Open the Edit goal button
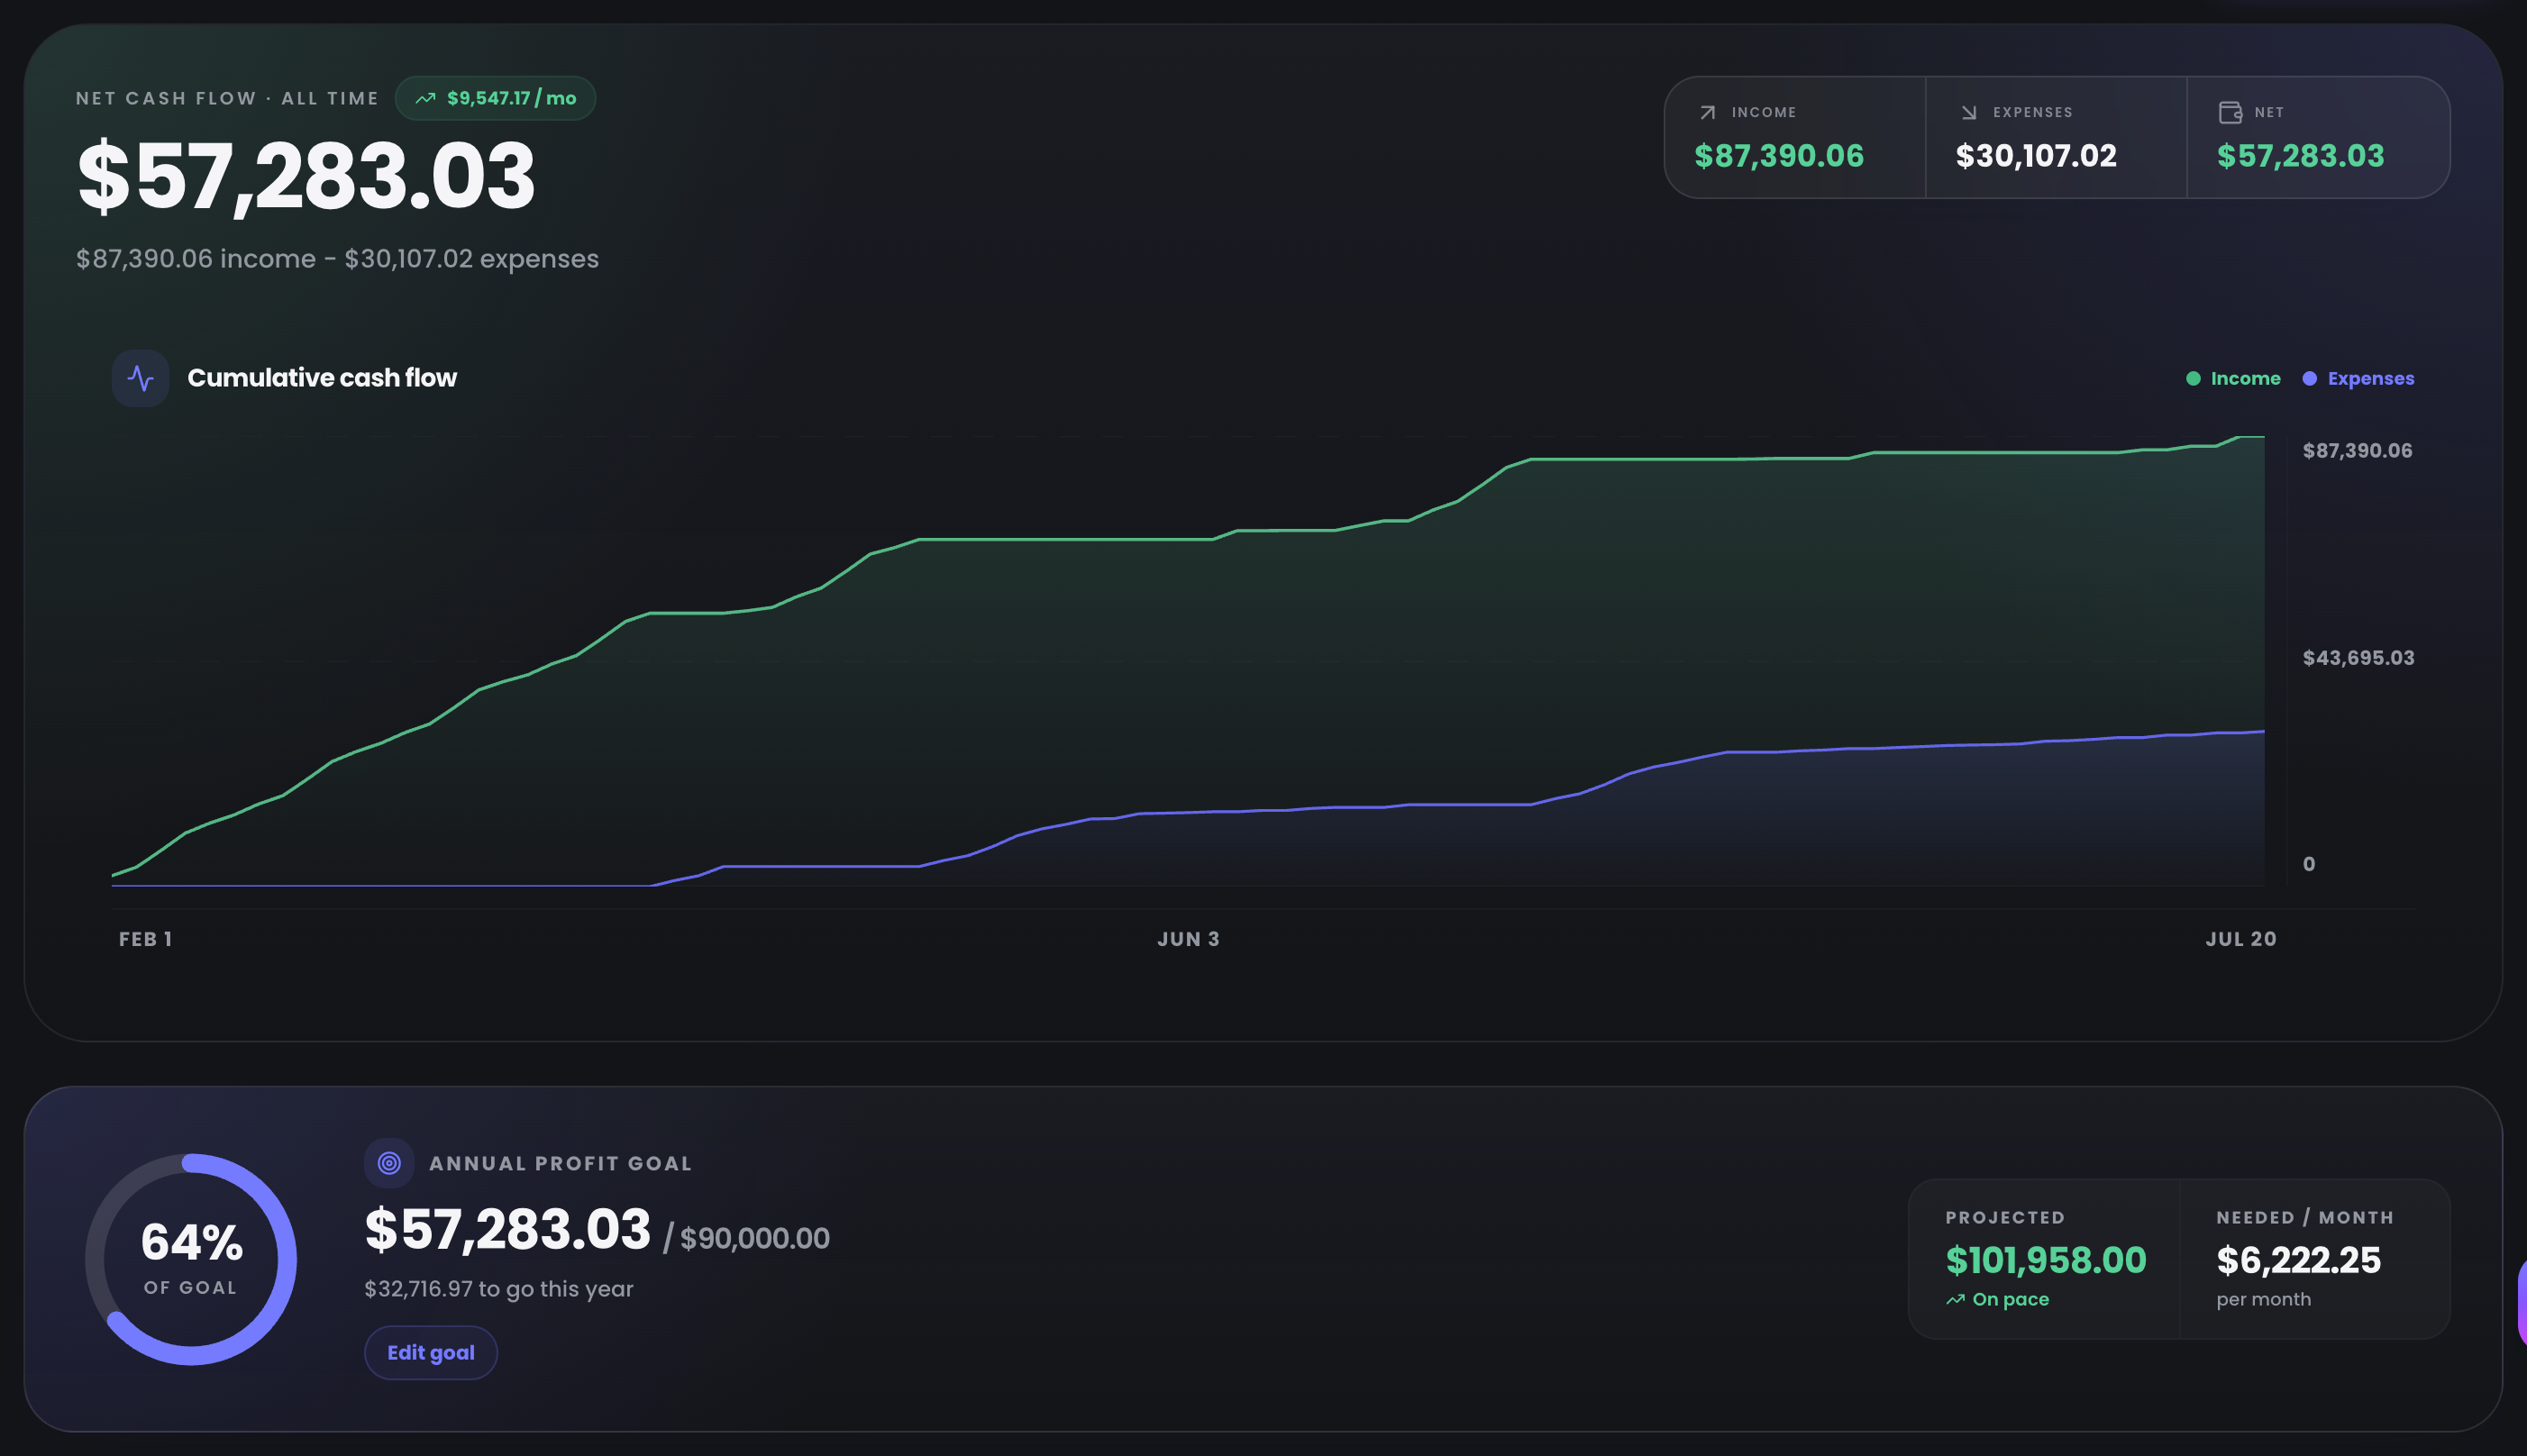The height and width of the screenshot is (1456, 2527). (431, 1352)
